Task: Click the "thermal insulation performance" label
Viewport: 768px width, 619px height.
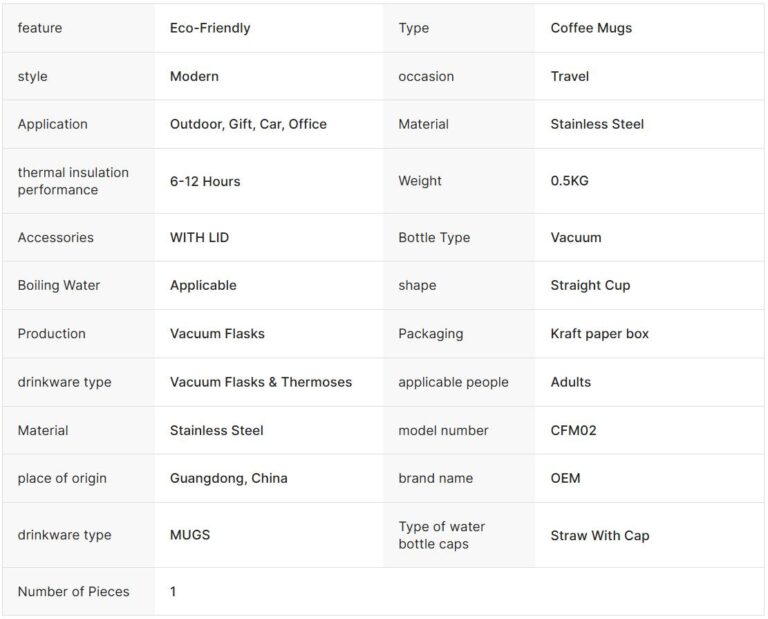Action: [x=73, y=181]
